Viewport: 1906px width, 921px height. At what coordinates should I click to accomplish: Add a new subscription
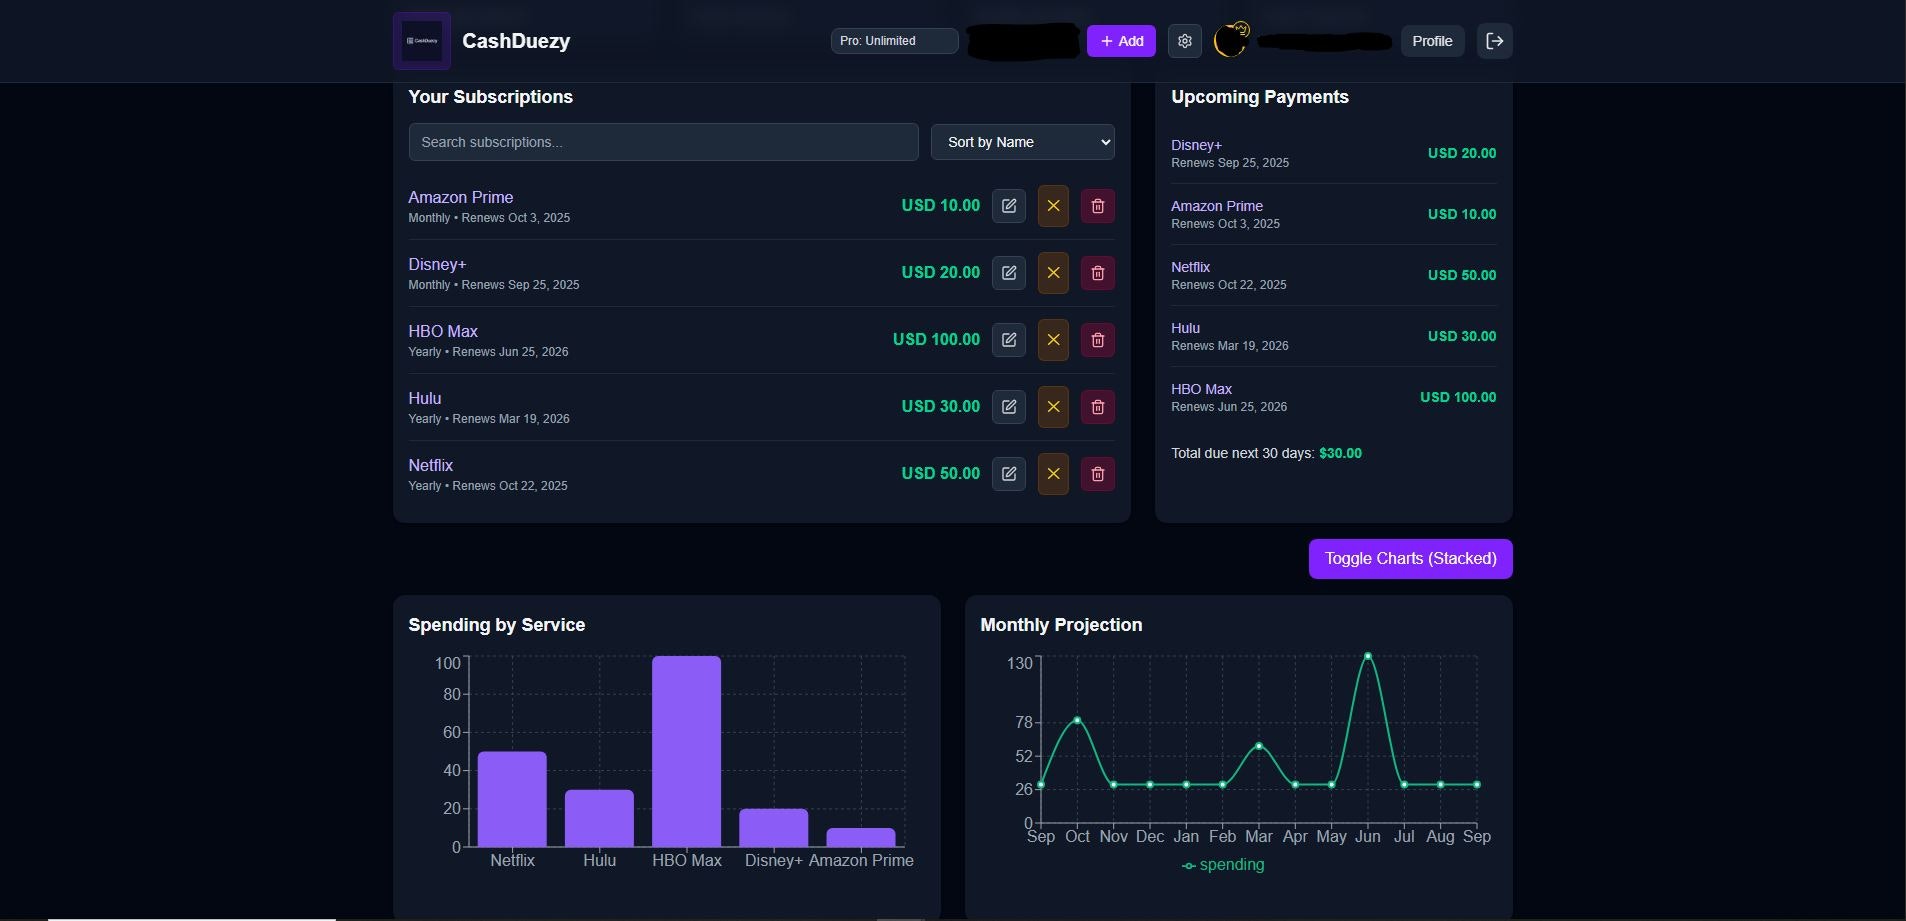[1121, 41]
